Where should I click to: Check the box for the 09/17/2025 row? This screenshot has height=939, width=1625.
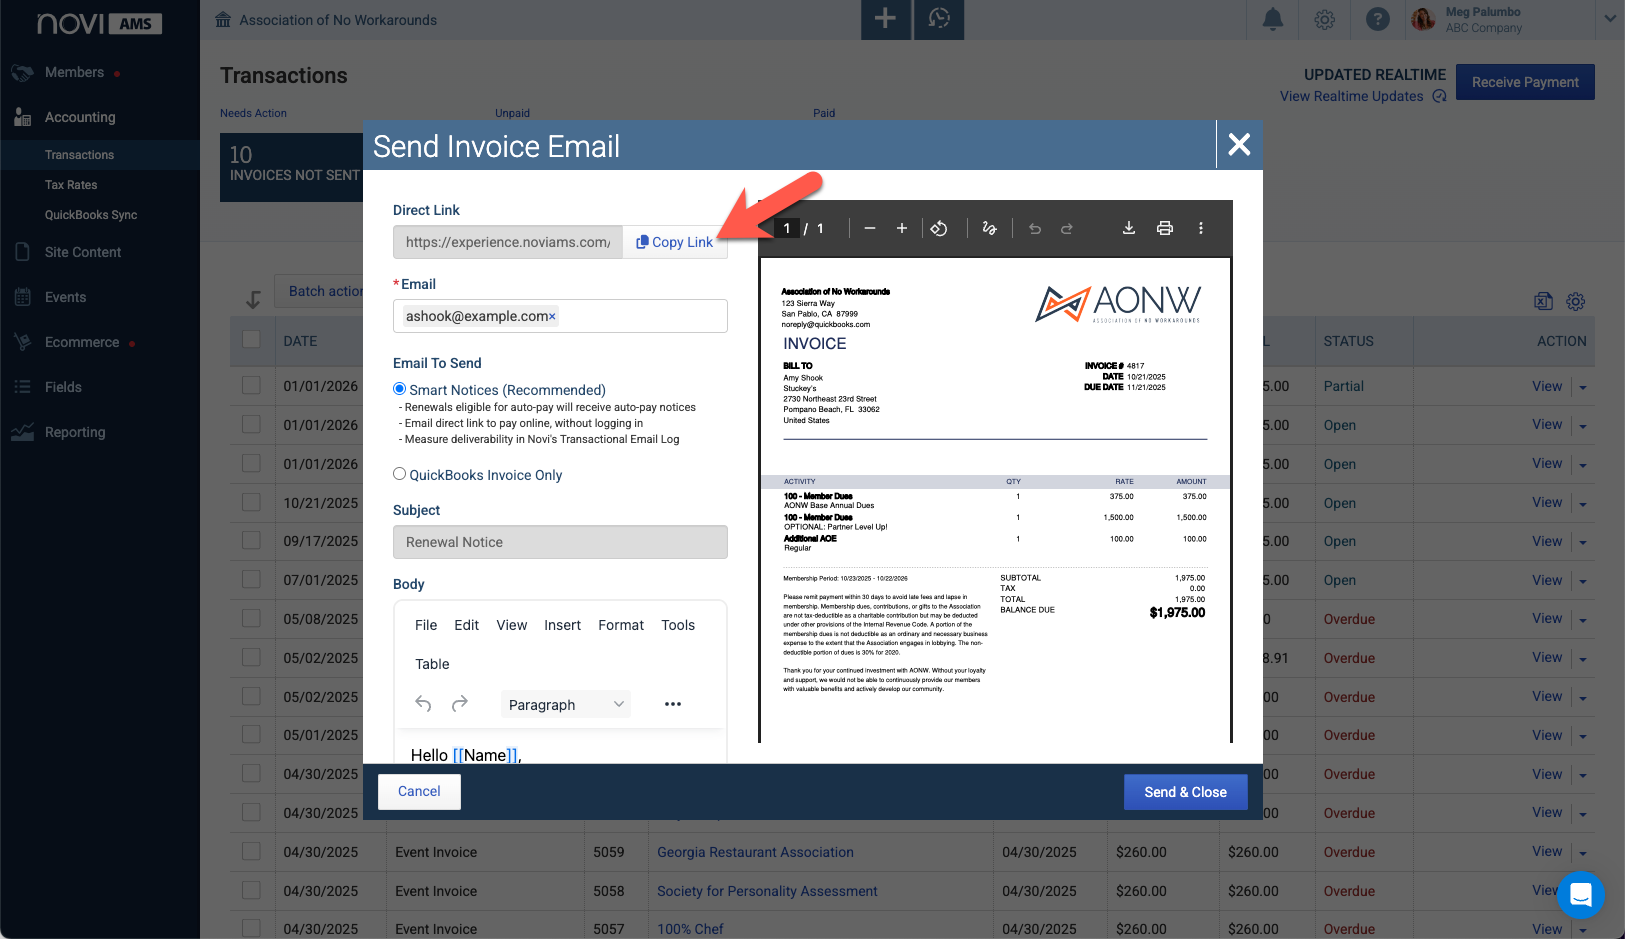coord(251,541)
